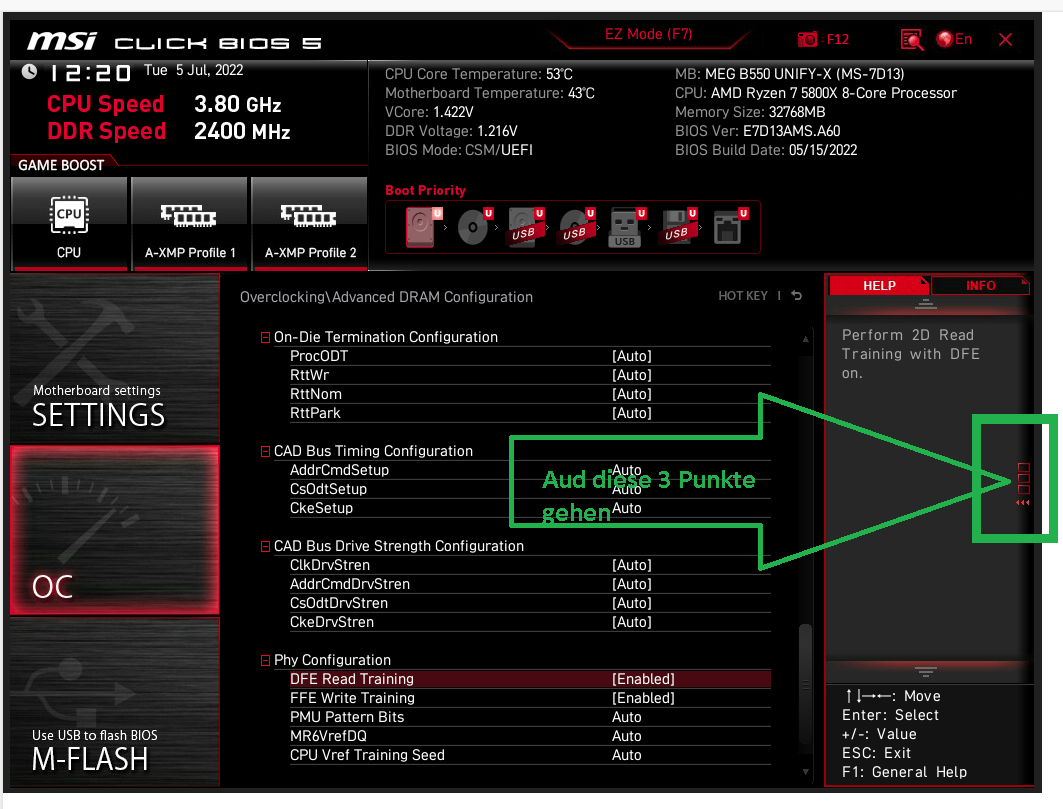The height and width of the screenshot is (809, 1063).
Task: Open the RttPark [Auto] value dropdown
Action: click(631, 413)
